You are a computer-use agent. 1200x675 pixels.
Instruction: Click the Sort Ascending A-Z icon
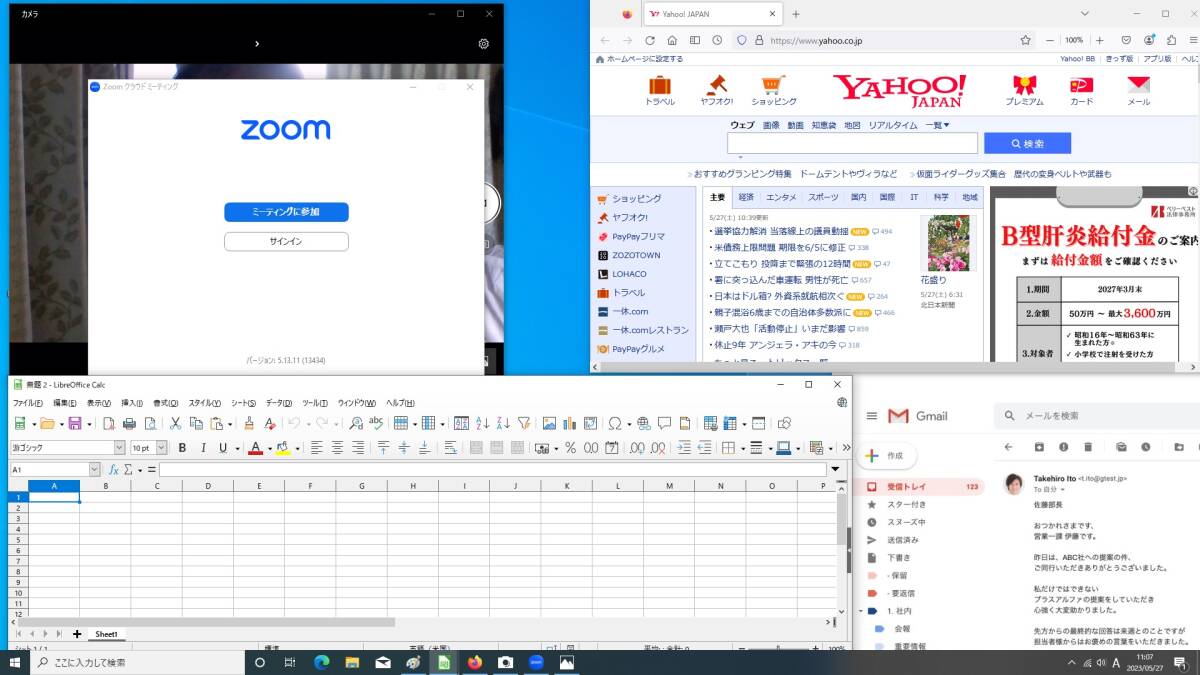tap(482, 424)
